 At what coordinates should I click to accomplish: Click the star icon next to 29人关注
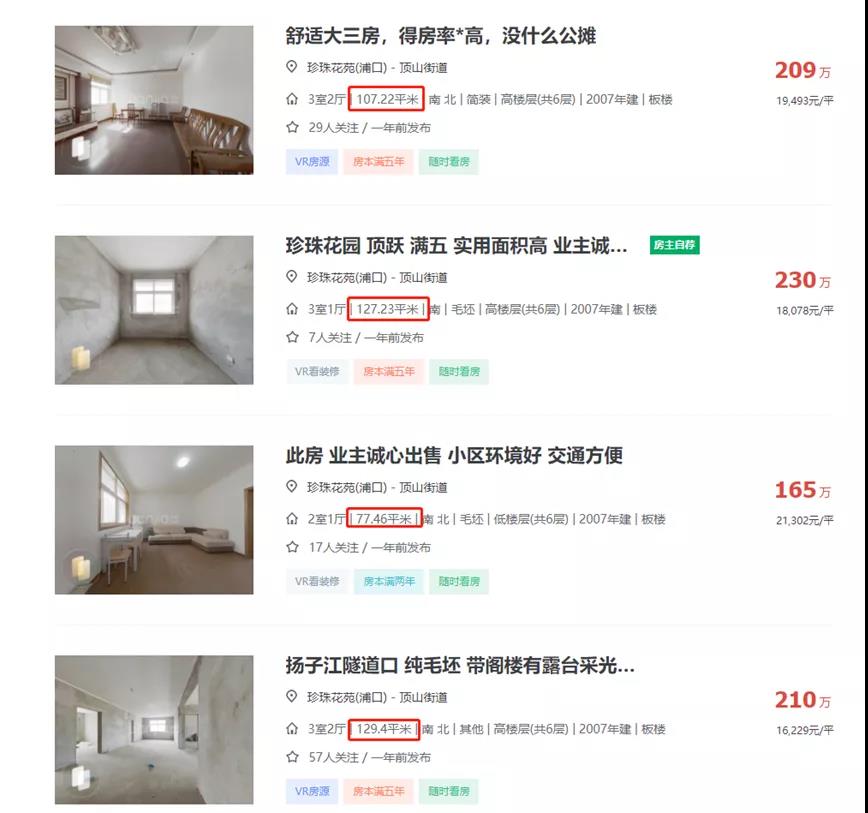coord(292,127)
